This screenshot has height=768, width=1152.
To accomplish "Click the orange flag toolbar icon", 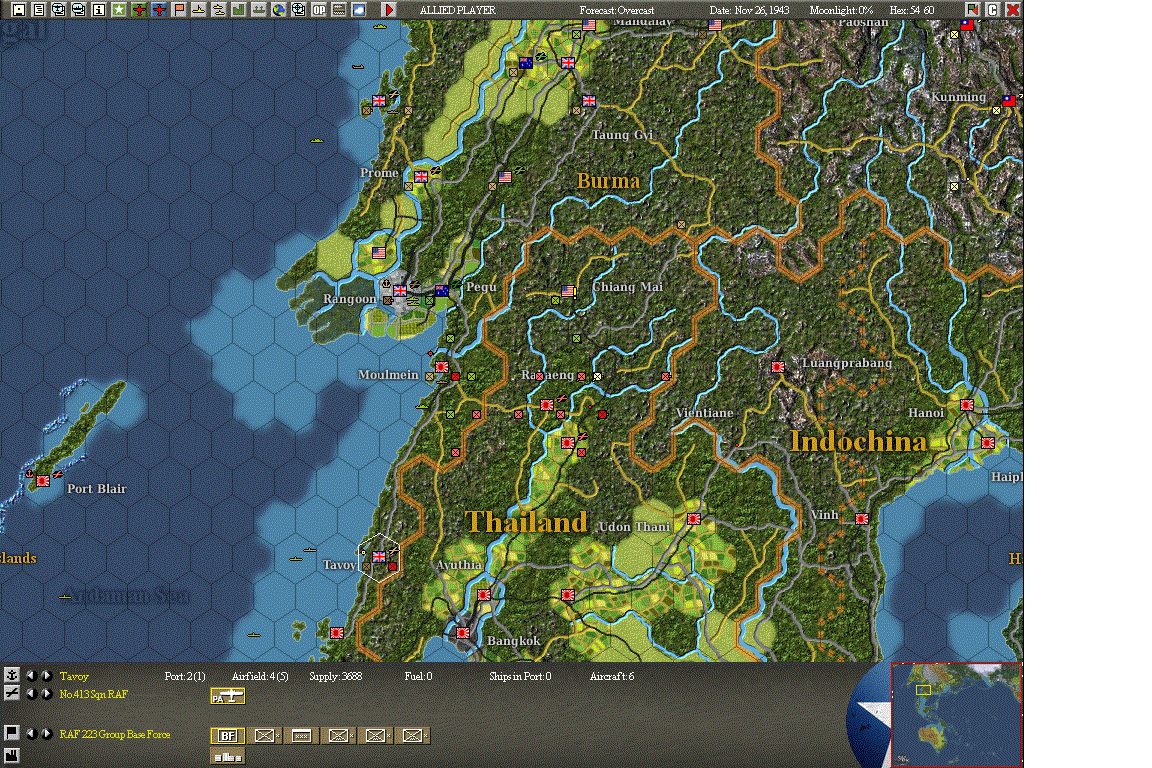I will (179, 10).
